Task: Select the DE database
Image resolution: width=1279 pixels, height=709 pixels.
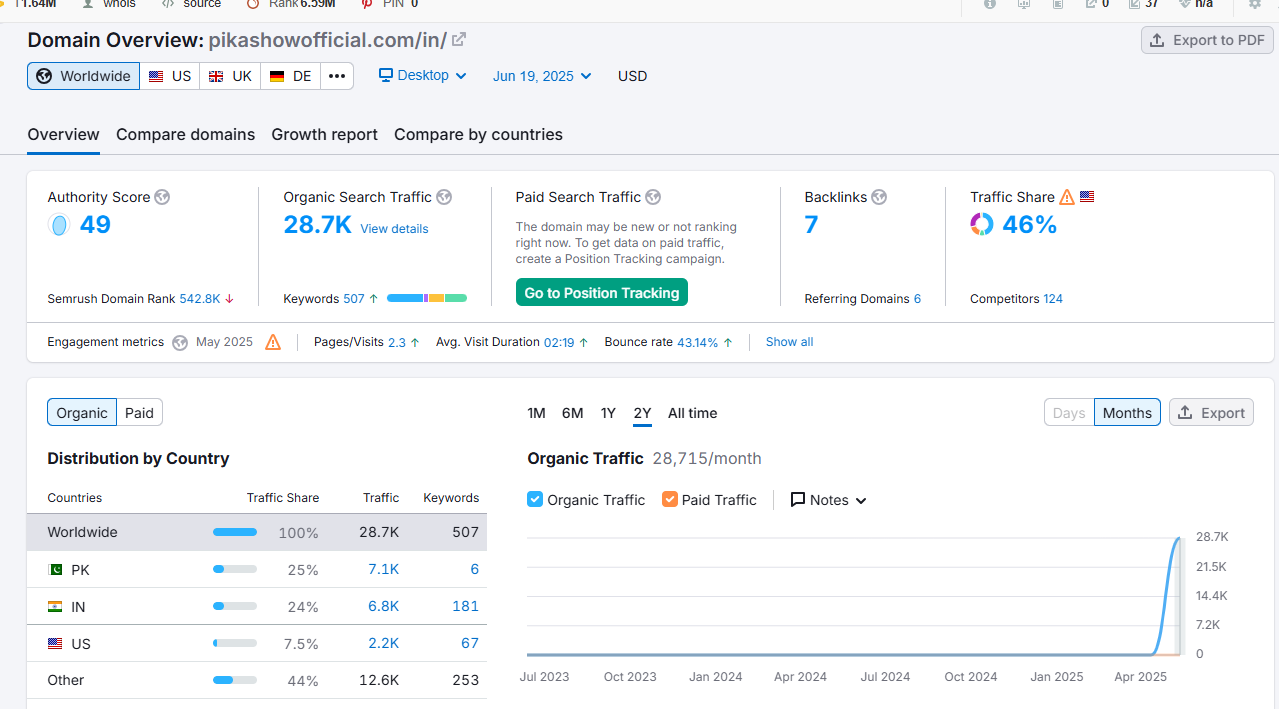Action: pyautogui.click(x=291, y=76)
